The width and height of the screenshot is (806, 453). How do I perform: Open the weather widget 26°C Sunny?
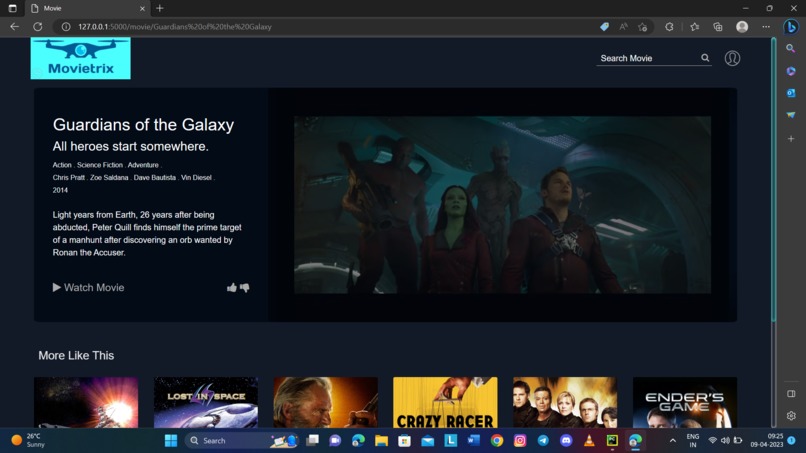click(28, 441)
